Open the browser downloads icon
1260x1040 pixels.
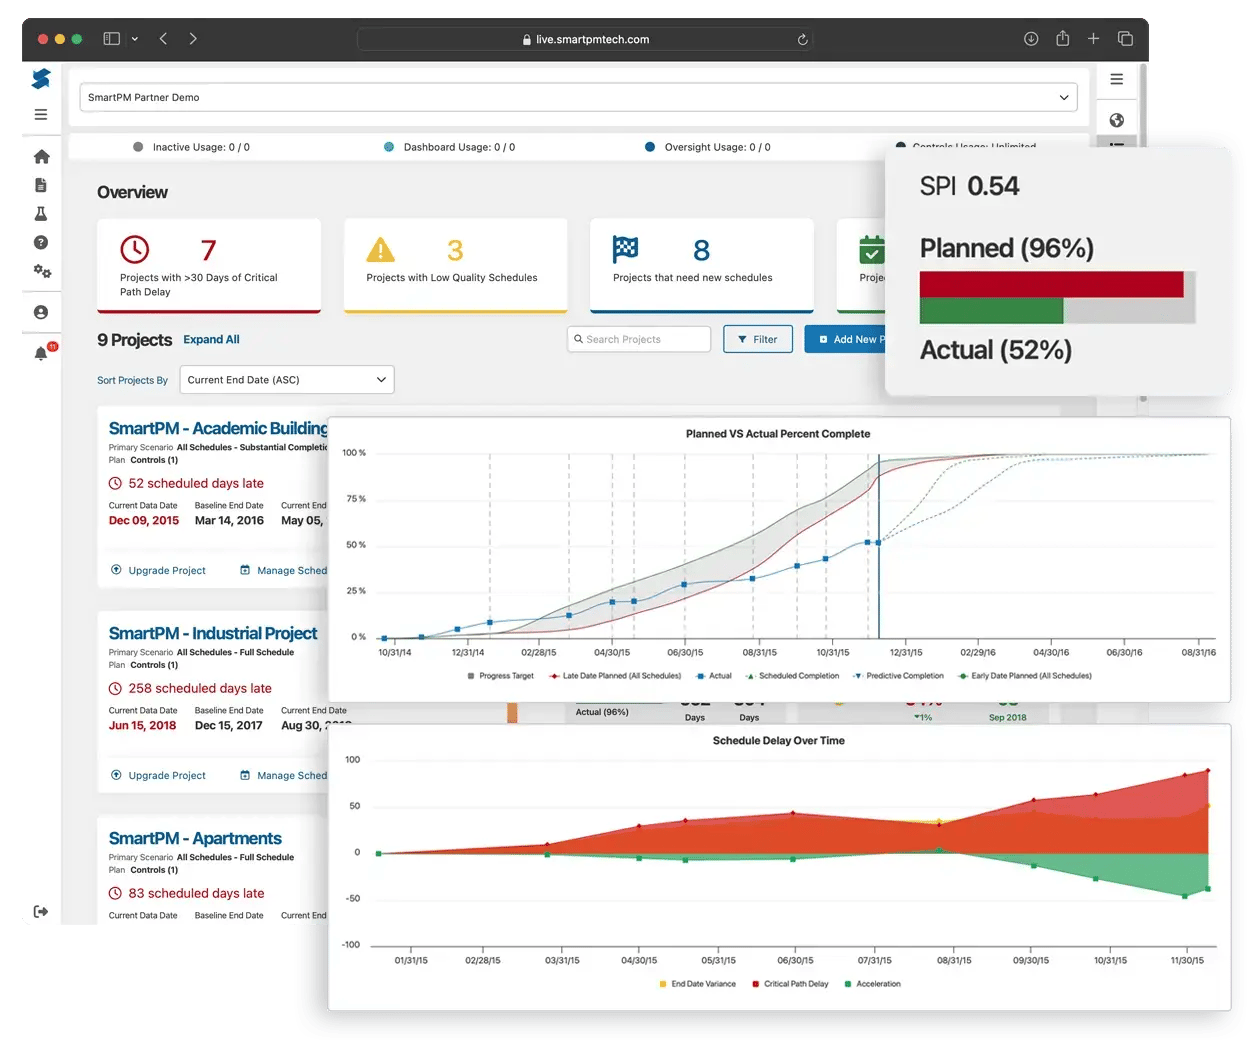click(x=1031, y=39)
